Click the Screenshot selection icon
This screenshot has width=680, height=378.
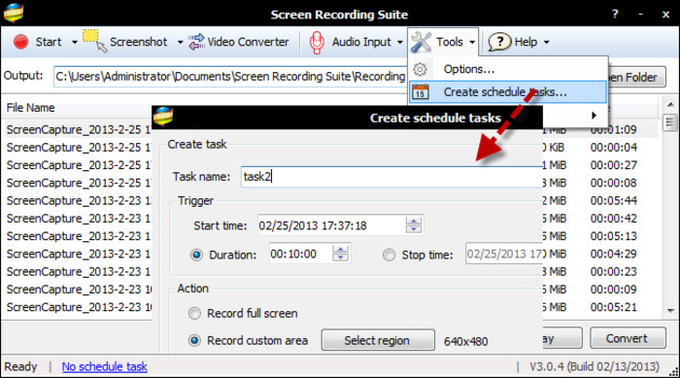[x=95, y=41]
